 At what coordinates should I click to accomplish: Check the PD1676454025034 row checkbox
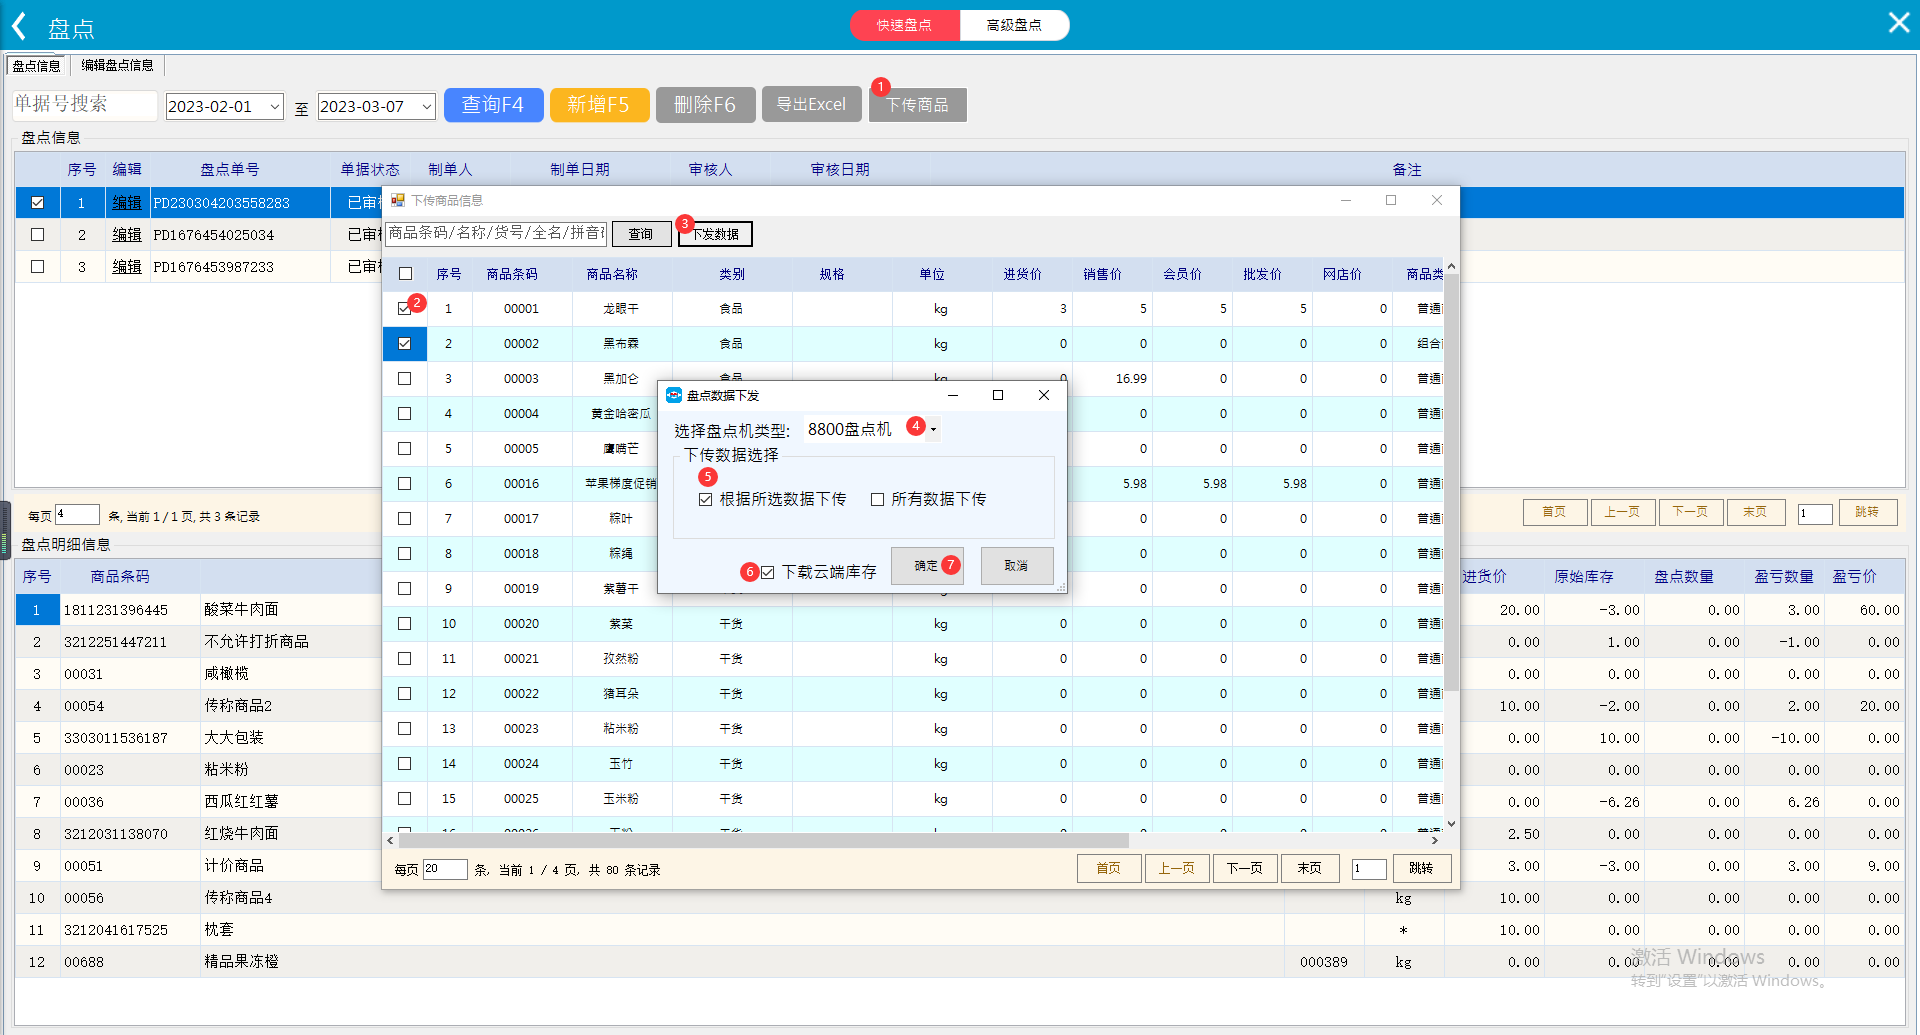(37, 234)
